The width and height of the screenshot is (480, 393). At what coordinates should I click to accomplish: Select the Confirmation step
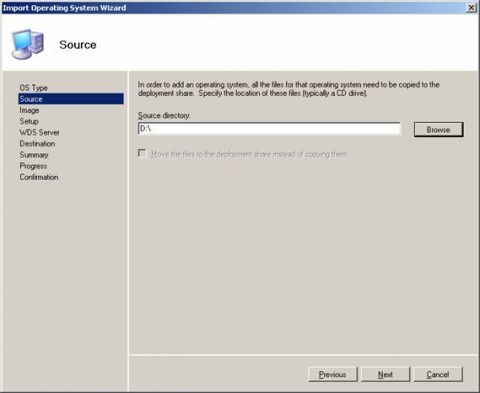tap(39, 177)
